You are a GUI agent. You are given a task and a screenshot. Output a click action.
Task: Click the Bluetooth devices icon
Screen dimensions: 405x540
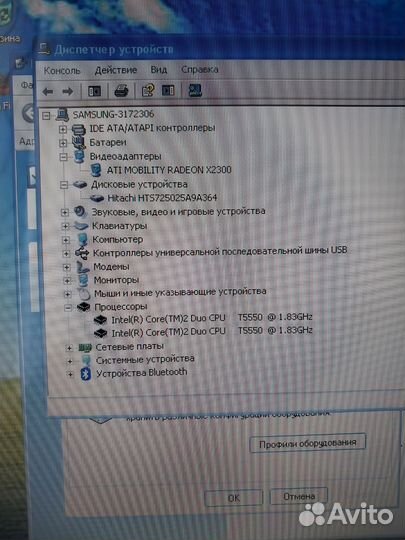pyautogui.click(x=86, y=374)
